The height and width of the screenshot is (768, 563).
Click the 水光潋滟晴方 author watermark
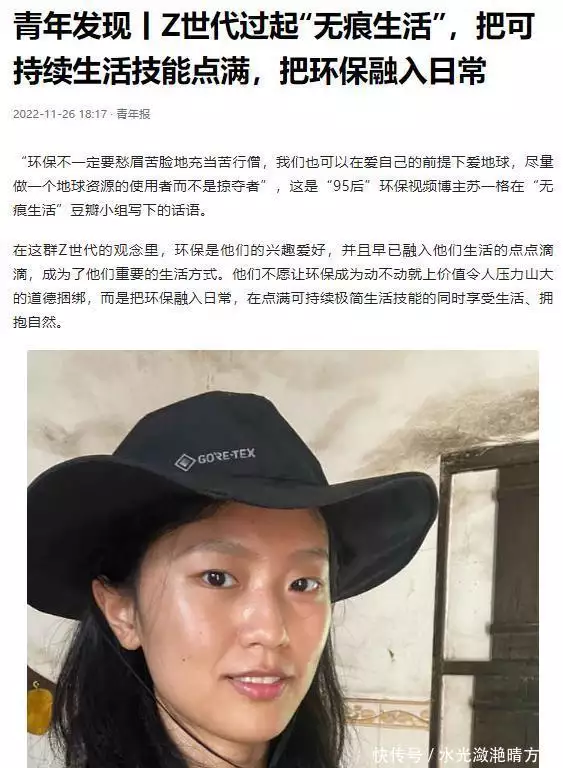pyautogui.click(x=489, y=755)
